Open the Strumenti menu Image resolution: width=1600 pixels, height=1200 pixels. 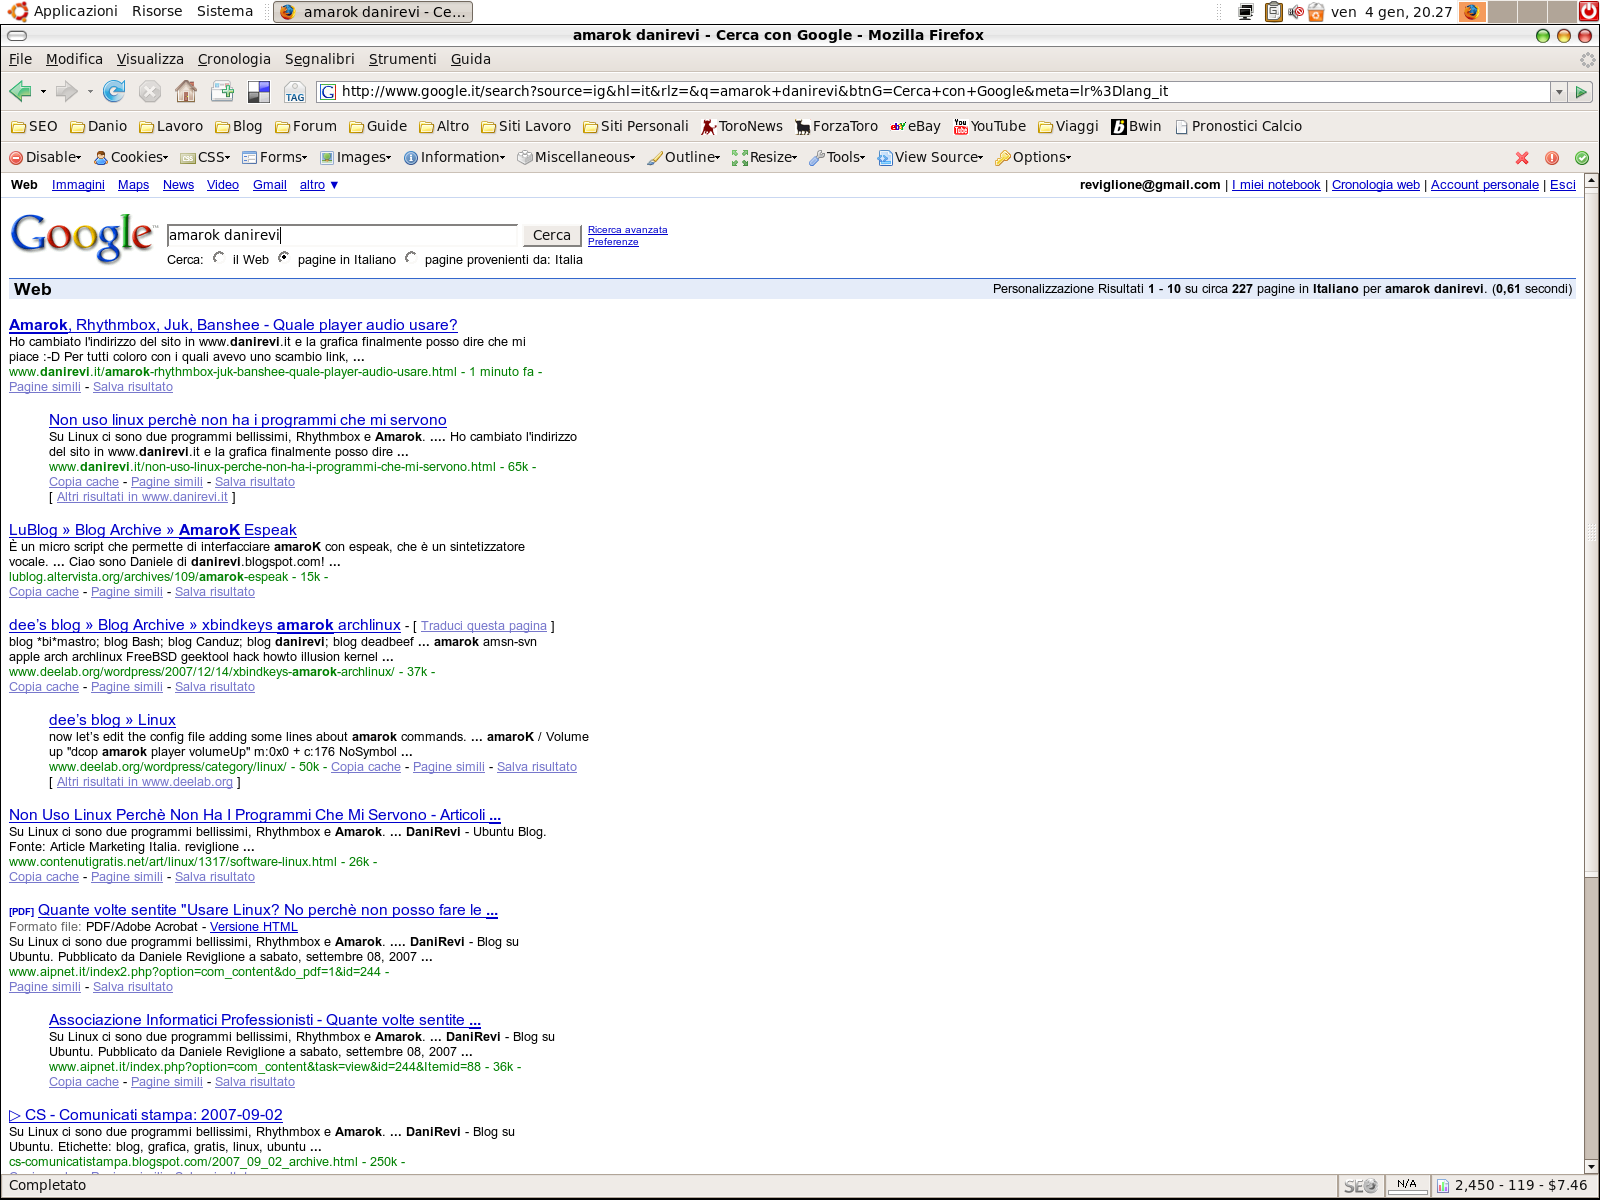pos(402,59)
